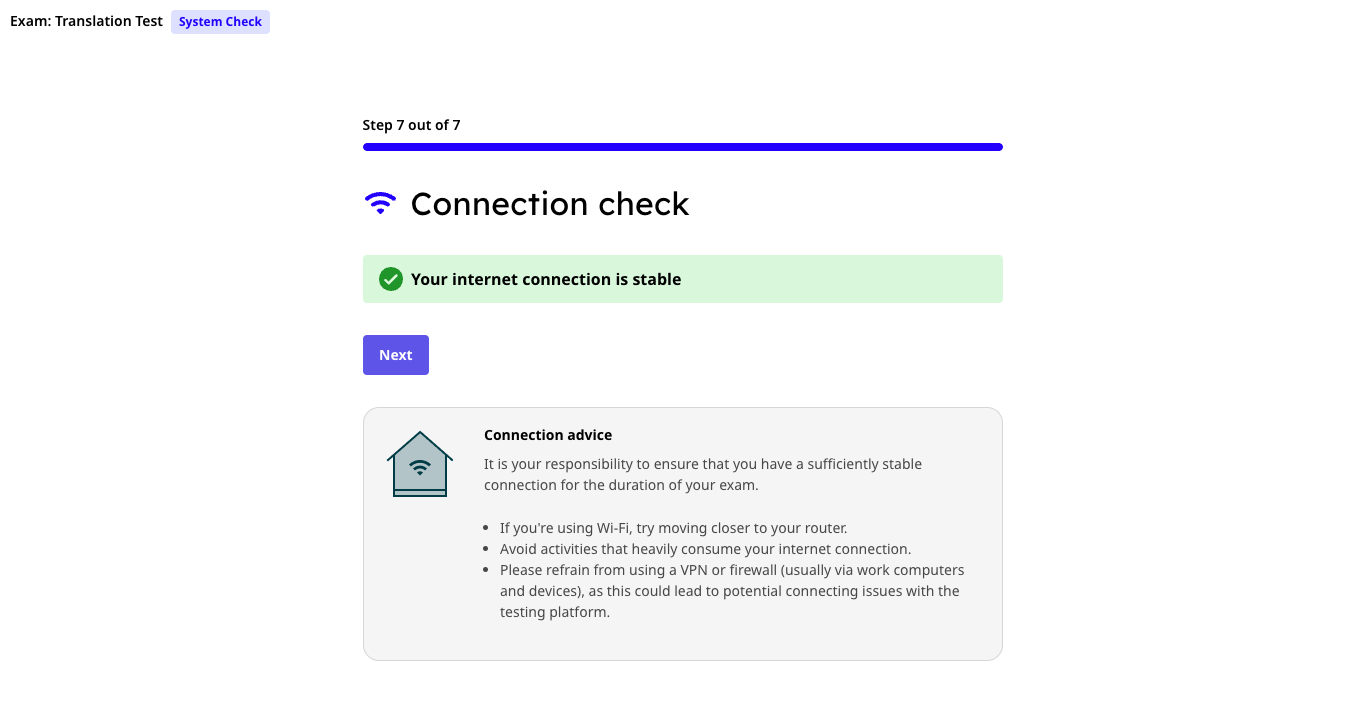
Task: Click the Exam: Translation Test title
Action: click(86, 21)
